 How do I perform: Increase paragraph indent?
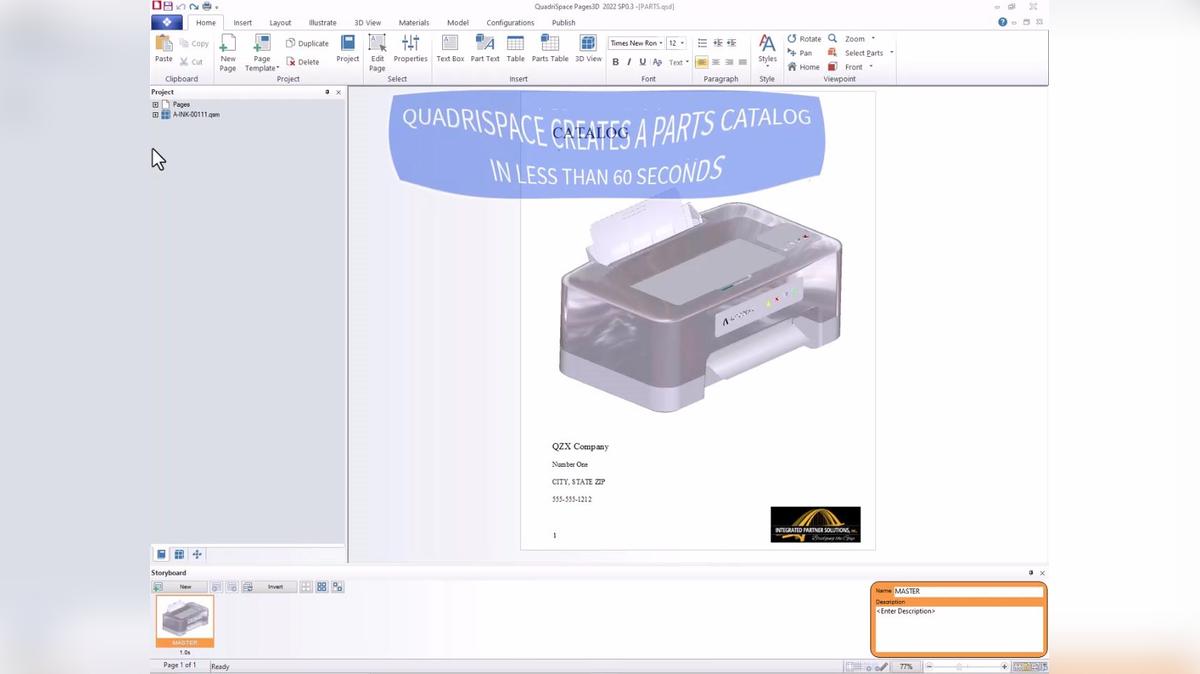pyautogui.click(x=731, y=43)
